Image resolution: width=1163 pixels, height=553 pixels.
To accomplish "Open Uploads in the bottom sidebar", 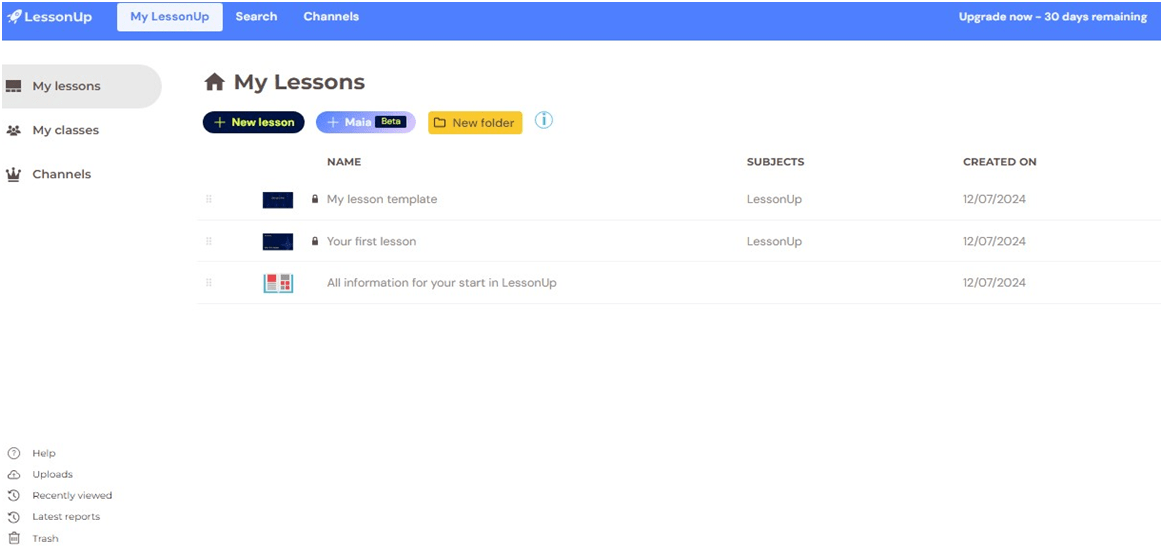I will pyautogui.click(x=53, y=474).
